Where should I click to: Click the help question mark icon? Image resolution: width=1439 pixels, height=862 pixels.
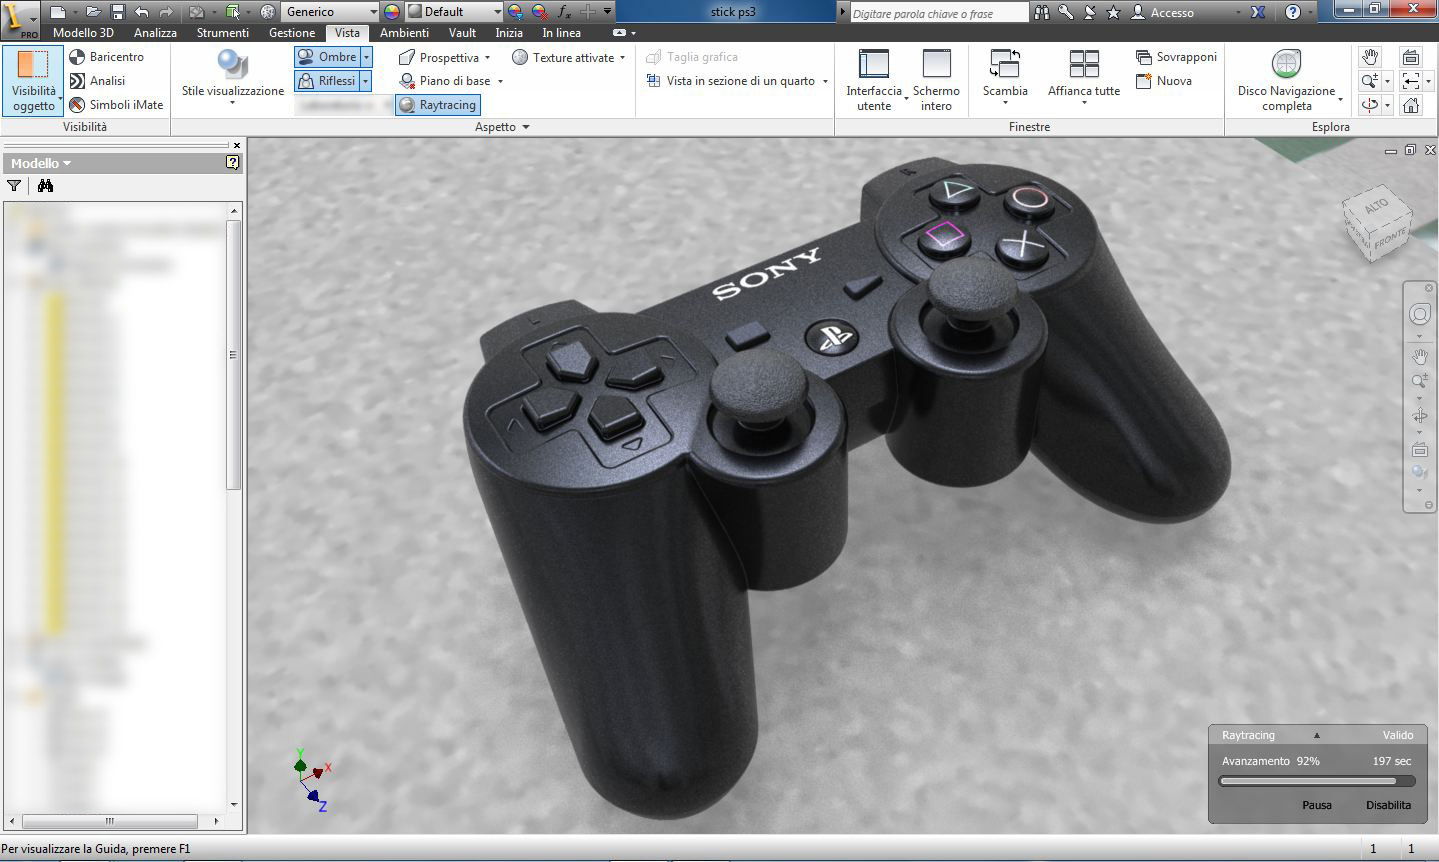point(1293,12)
